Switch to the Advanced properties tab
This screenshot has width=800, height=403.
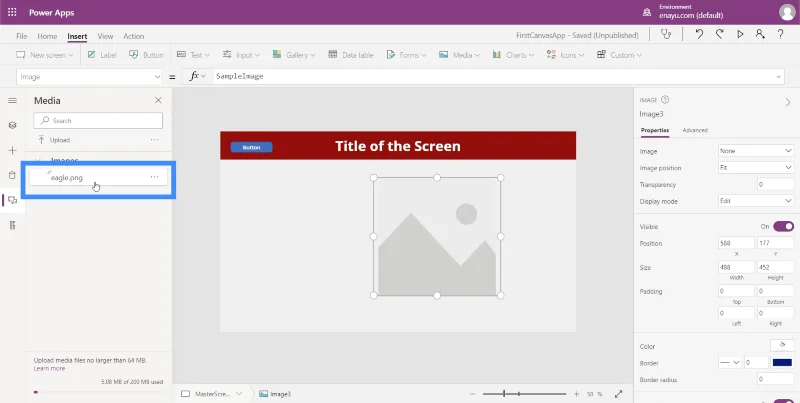[695, 130]
